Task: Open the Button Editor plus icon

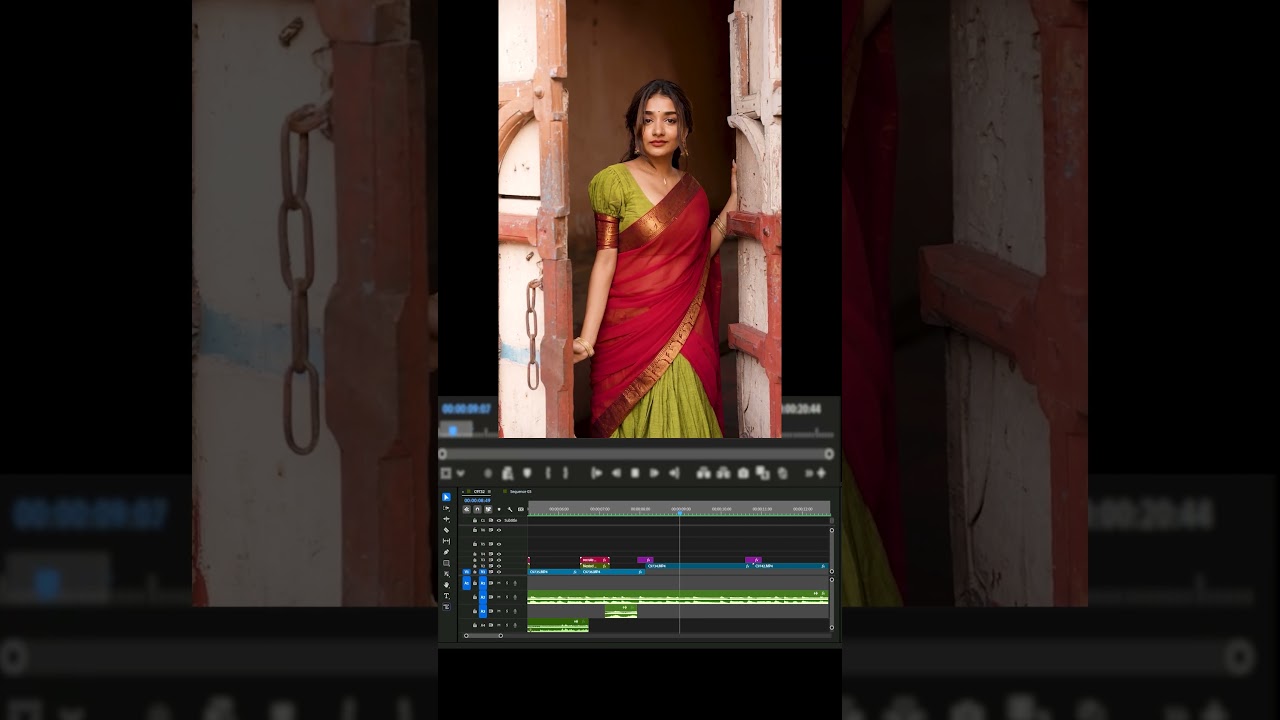Action: [821, 473]
